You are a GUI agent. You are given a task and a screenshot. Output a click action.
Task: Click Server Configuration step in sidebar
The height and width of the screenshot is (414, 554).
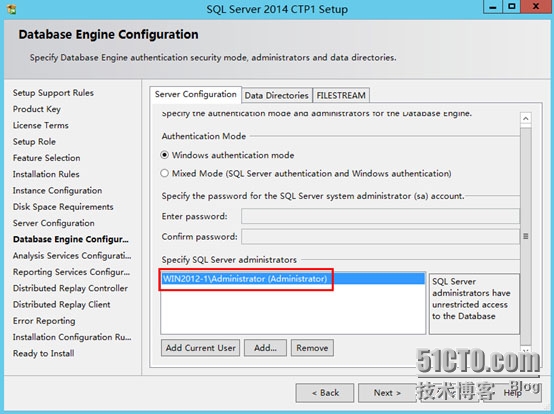[54, 223]
